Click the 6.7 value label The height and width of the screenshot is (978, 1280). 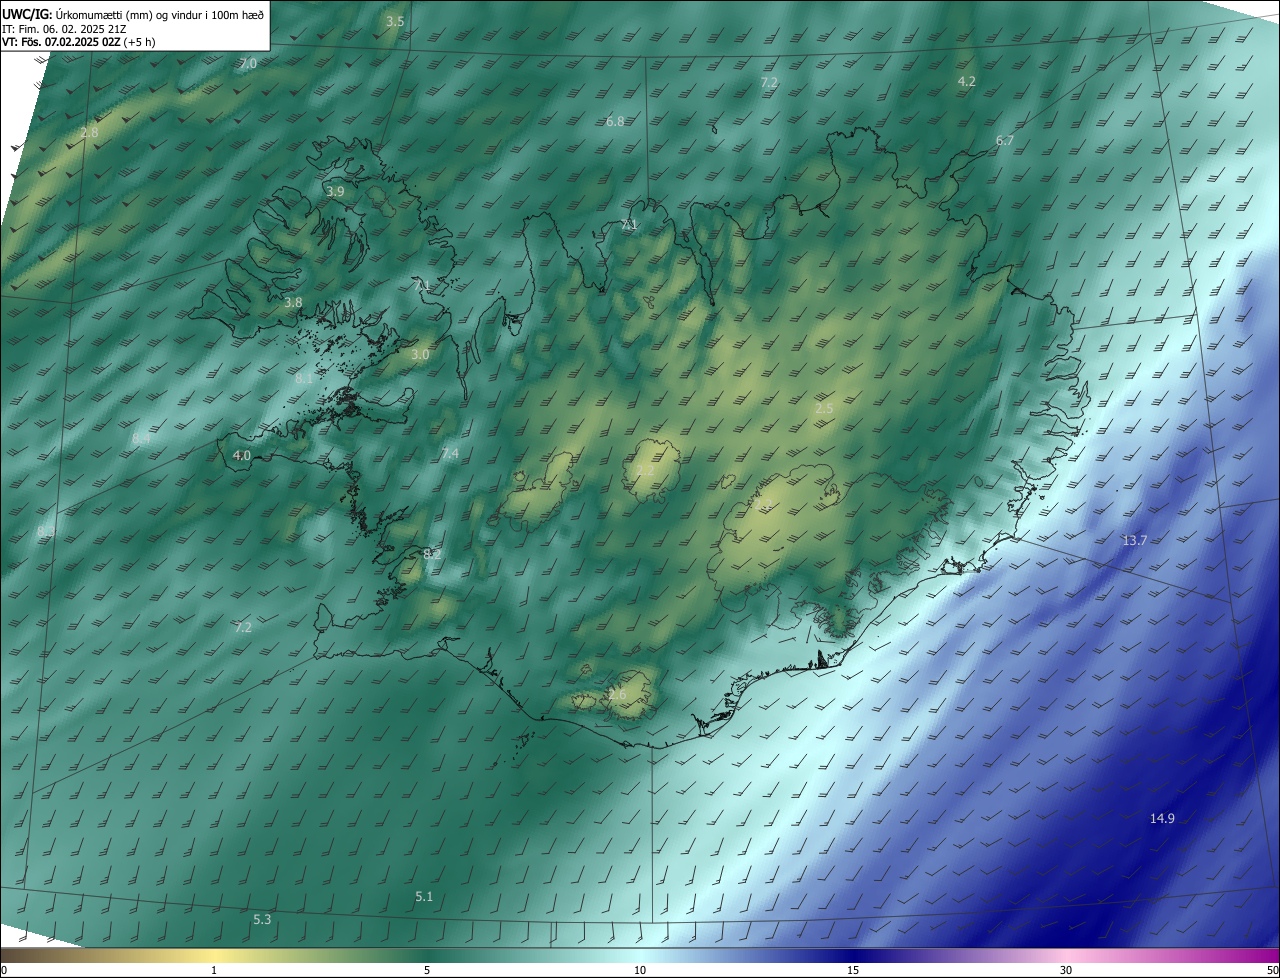click(x=1004, y=141)
